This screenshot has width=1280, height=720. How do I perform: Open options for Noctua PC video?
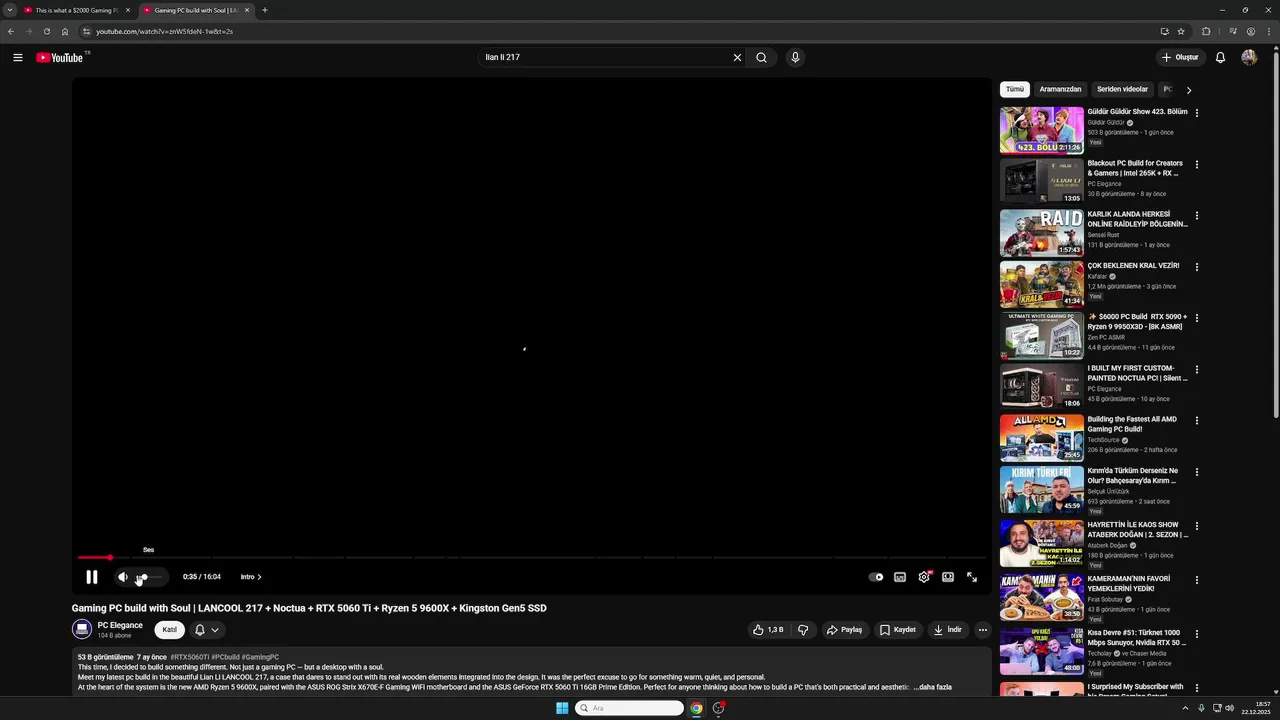1197,369
